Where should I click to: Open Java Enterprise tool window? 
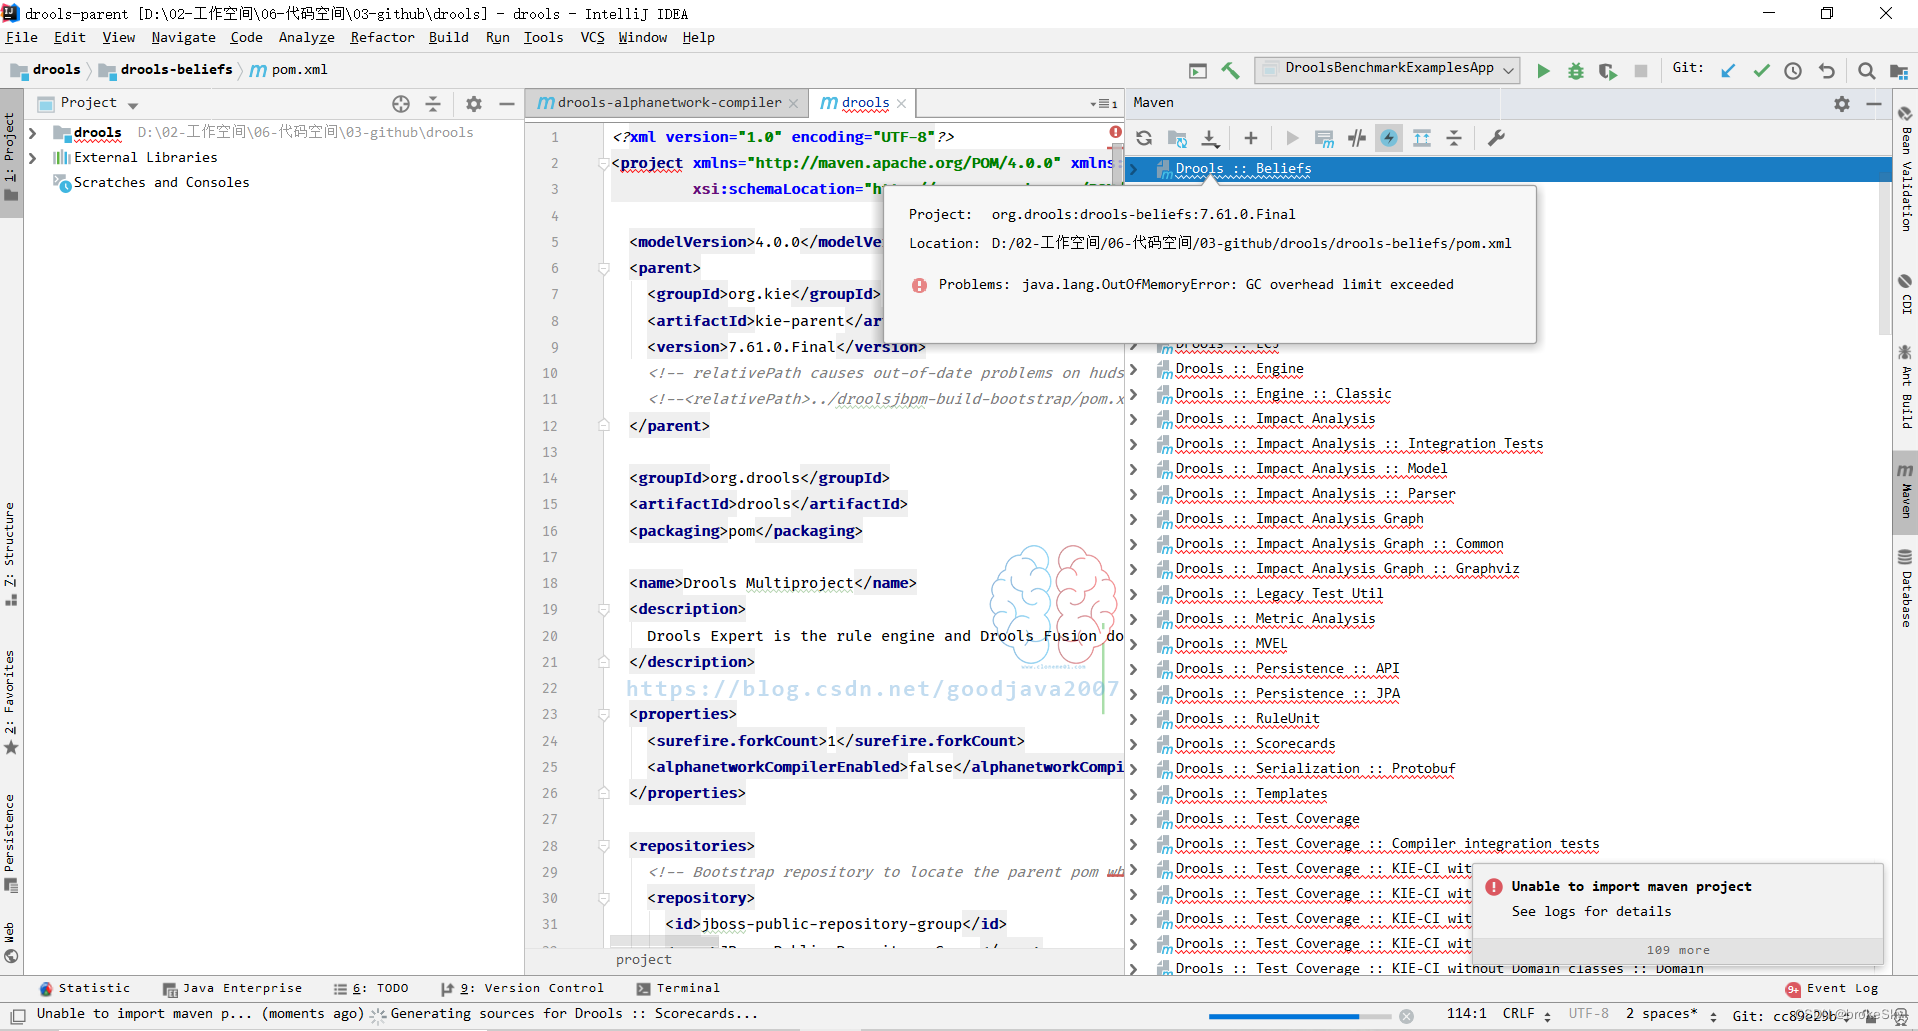pyautogui.click(x=232, y=988)
